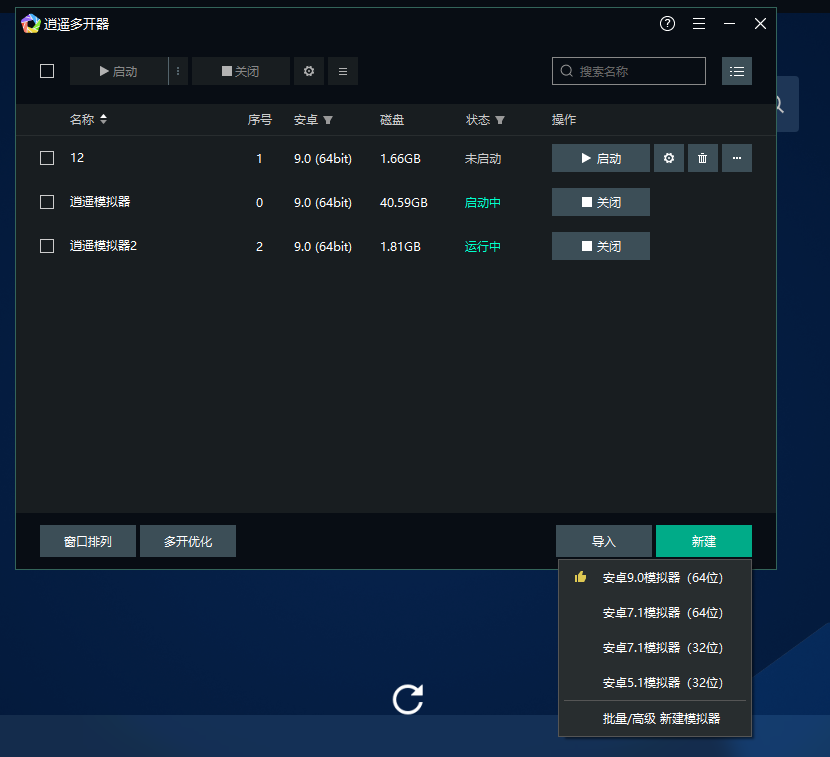Open the hamburger menu in title bar

point(699,24)
